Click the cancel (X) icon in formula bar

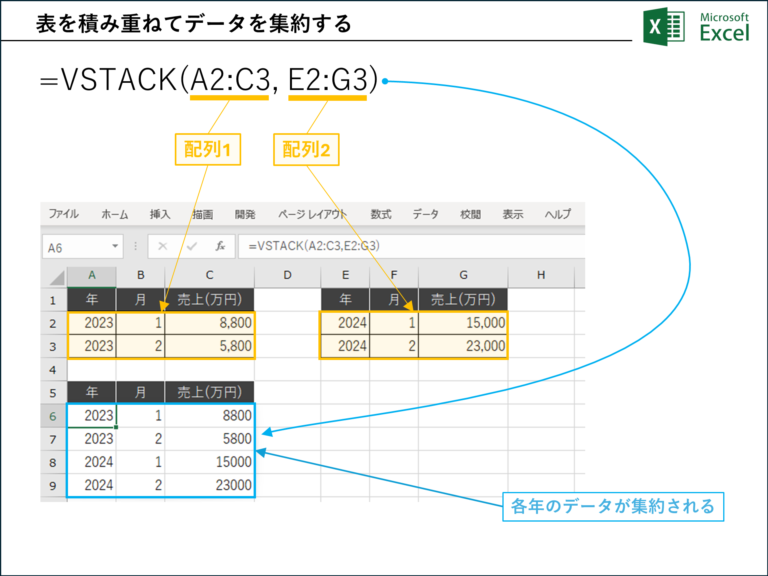(164, 246)
